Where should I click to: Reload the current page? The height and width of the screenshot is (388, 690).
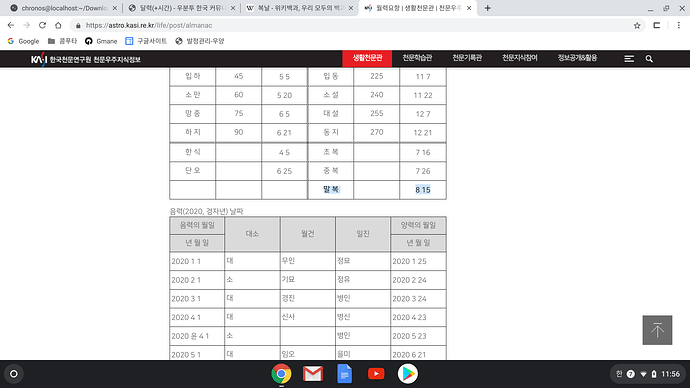pyautogui.click(x=42, y=26)
